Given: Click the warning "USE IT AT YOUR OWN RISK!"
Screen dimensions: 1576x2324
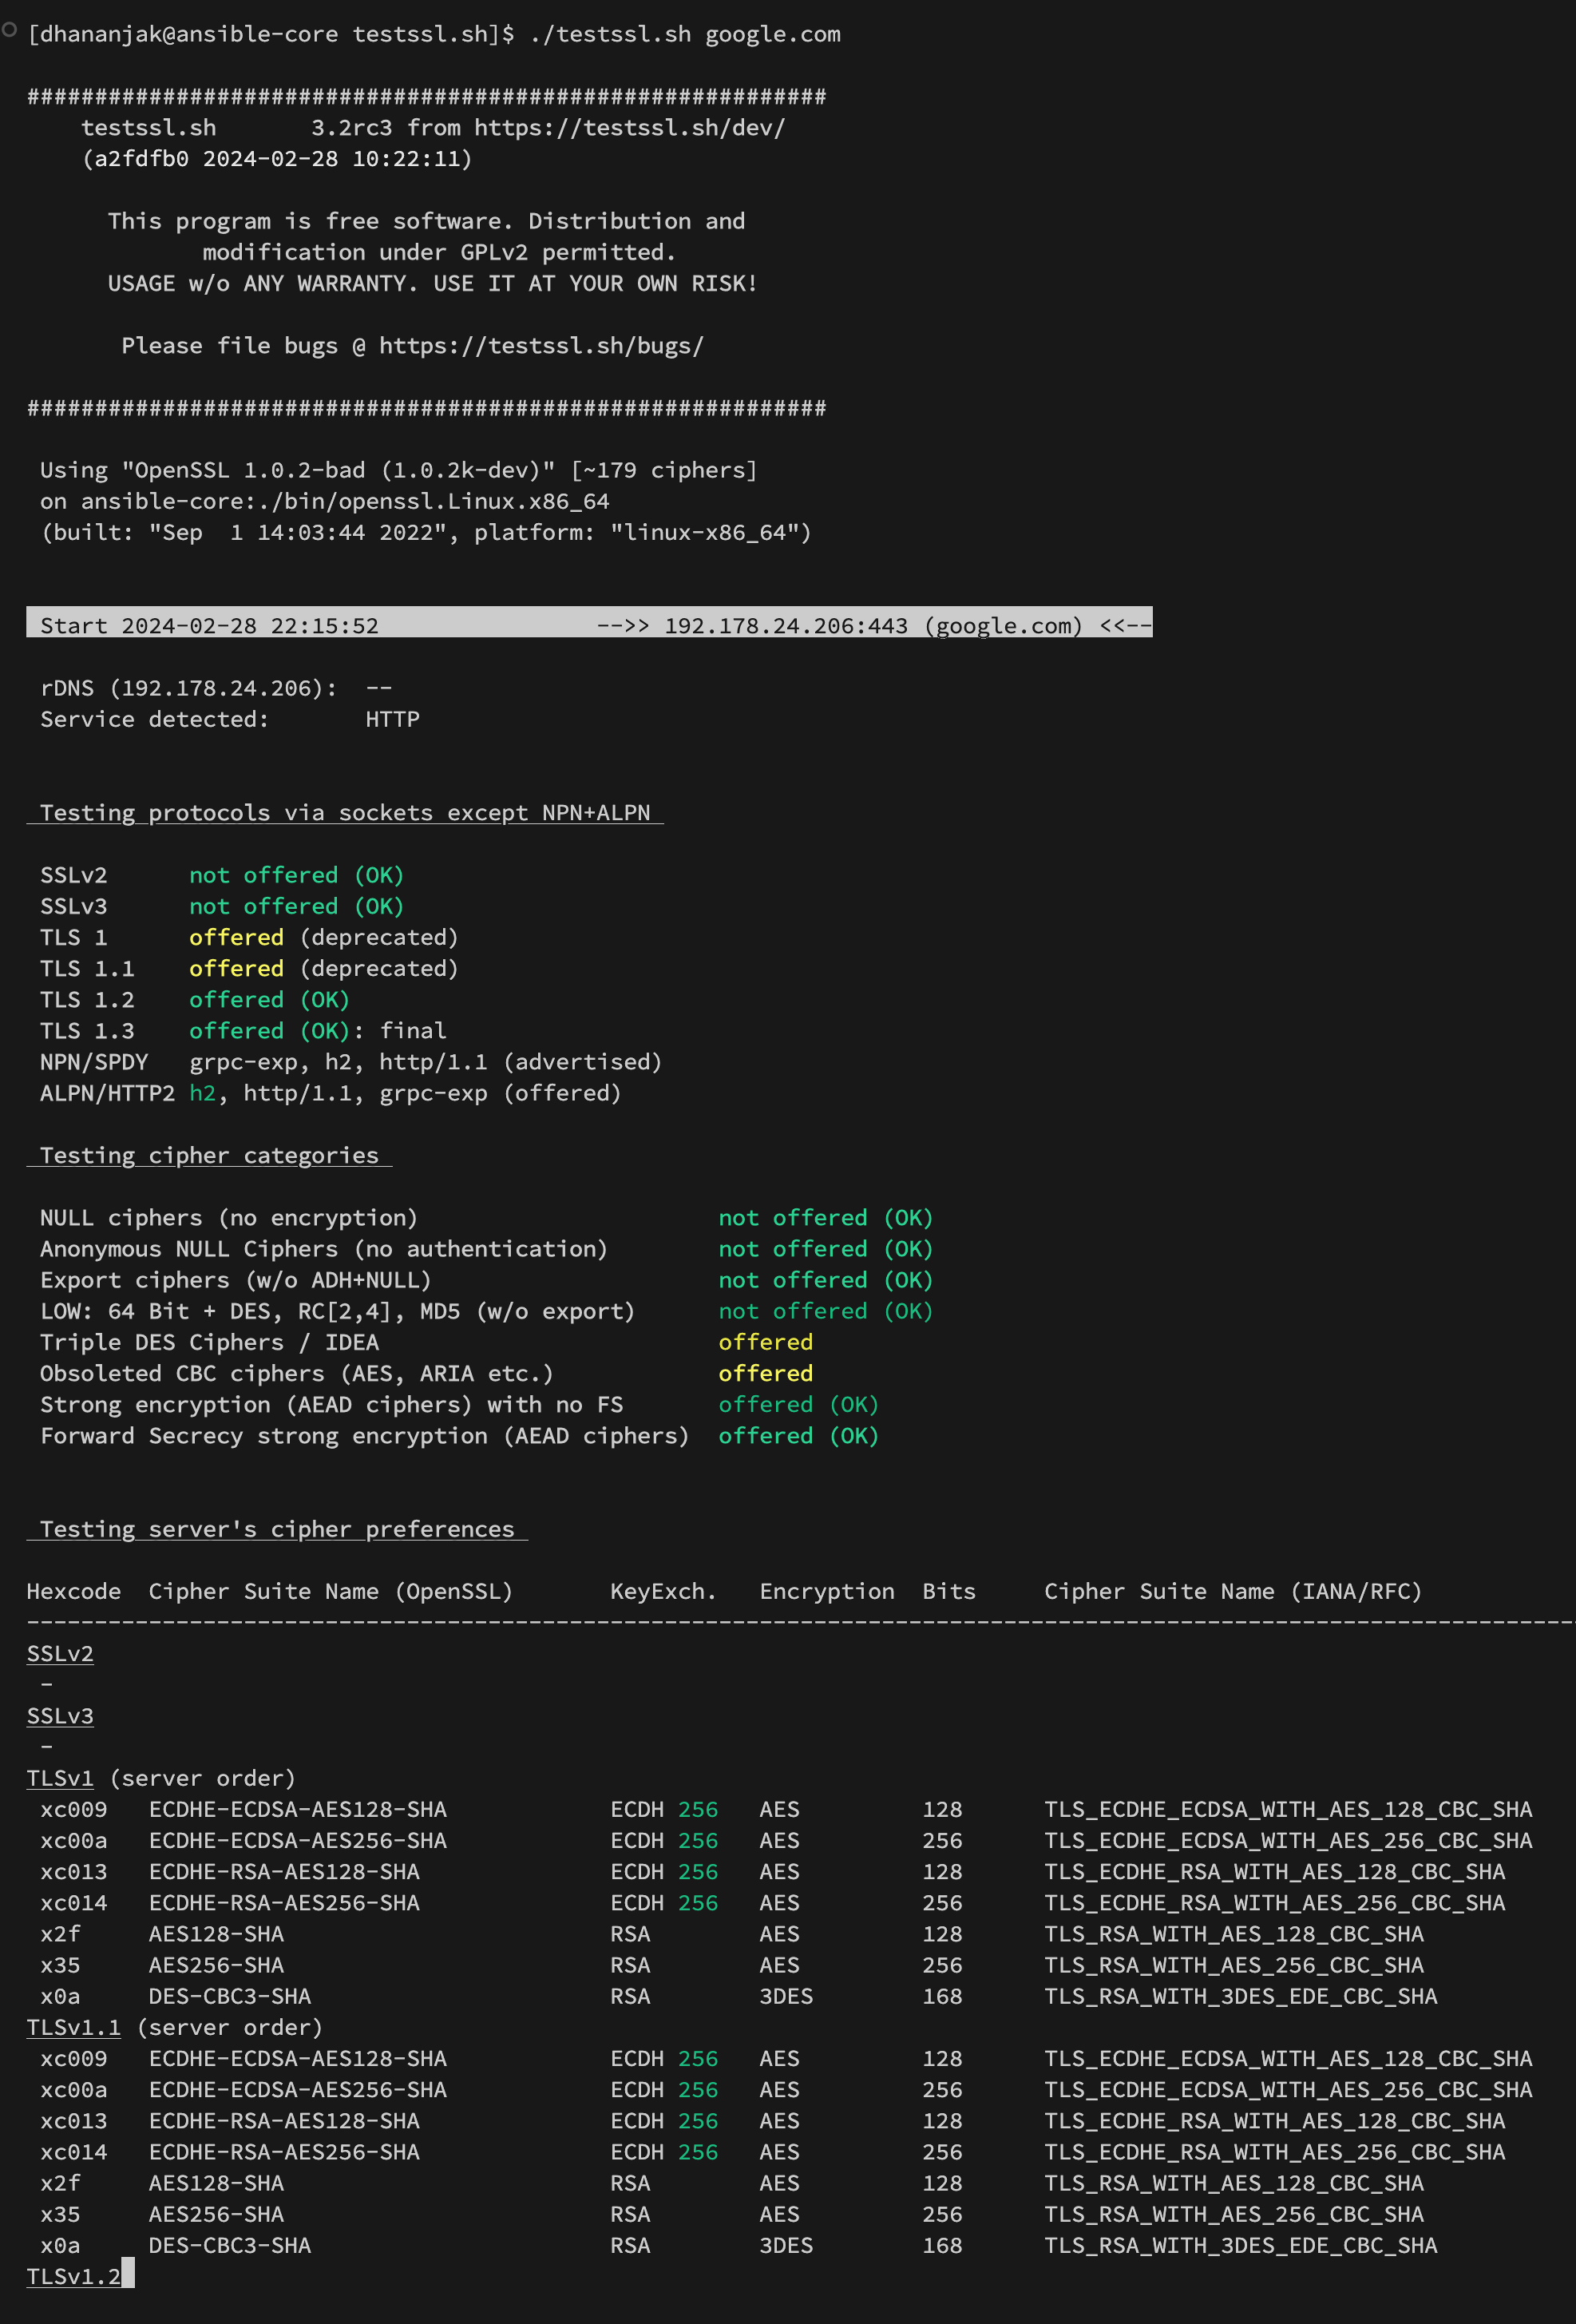Looking at the screenshot, I should [x=595, y=283].
